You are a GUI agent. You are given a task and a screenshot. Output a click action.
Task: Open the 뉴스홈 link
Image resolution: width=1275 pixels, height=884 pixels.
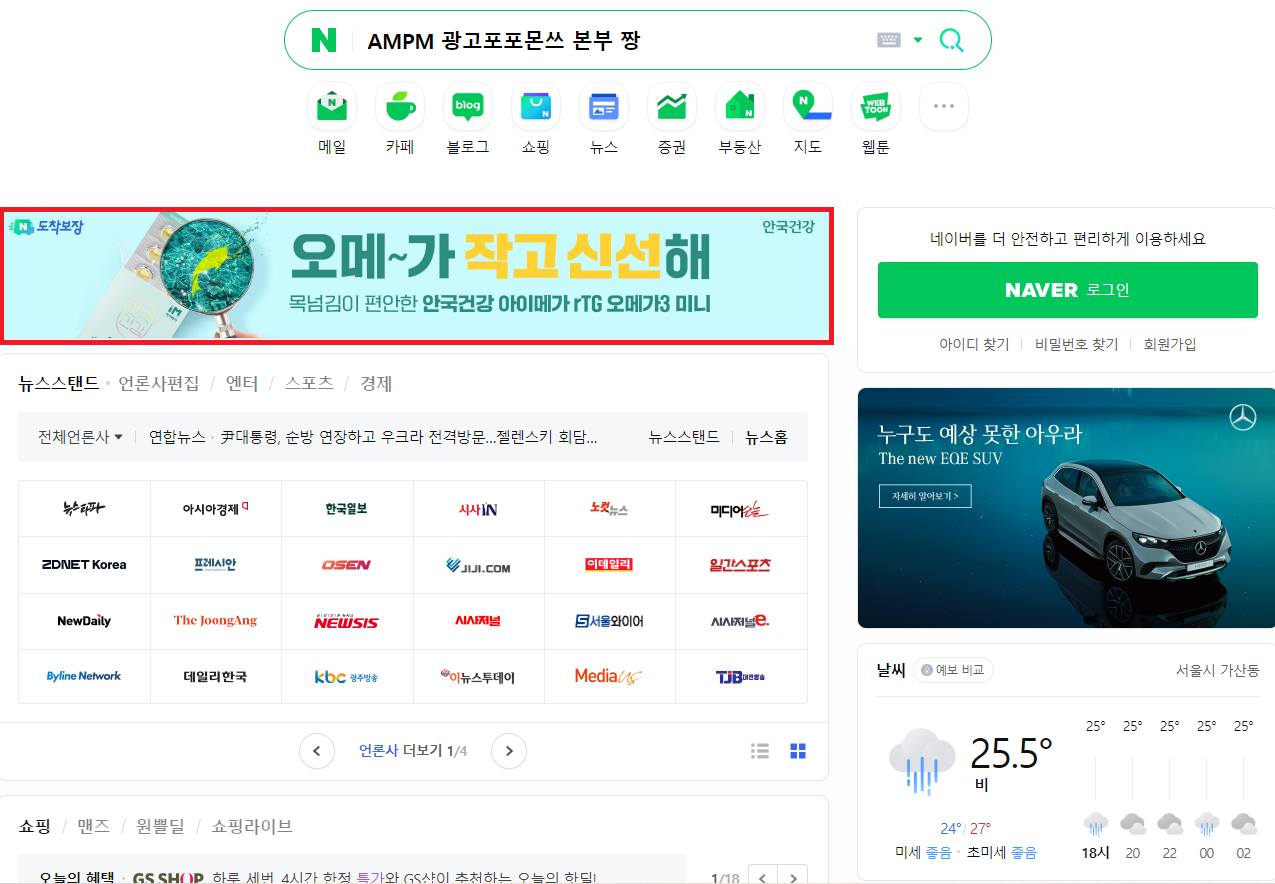766,437
